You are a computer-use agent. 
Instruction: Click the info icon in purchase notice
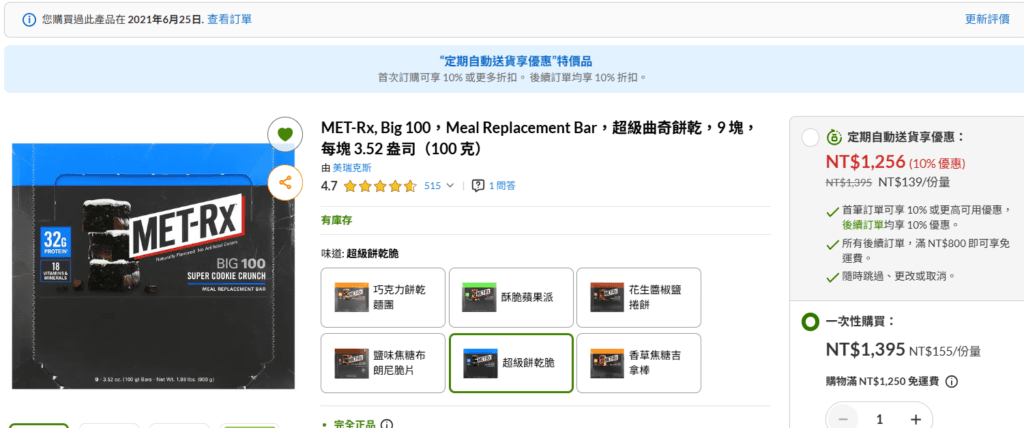pos(29,19)
